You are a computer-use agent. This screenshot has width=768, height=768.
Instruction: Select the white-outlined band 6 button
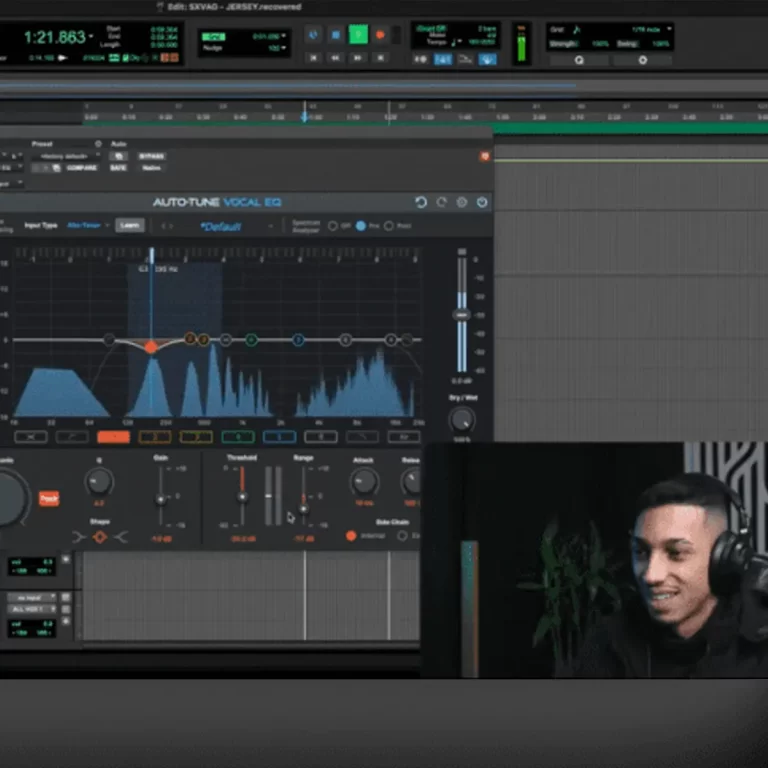coord(321,436)
